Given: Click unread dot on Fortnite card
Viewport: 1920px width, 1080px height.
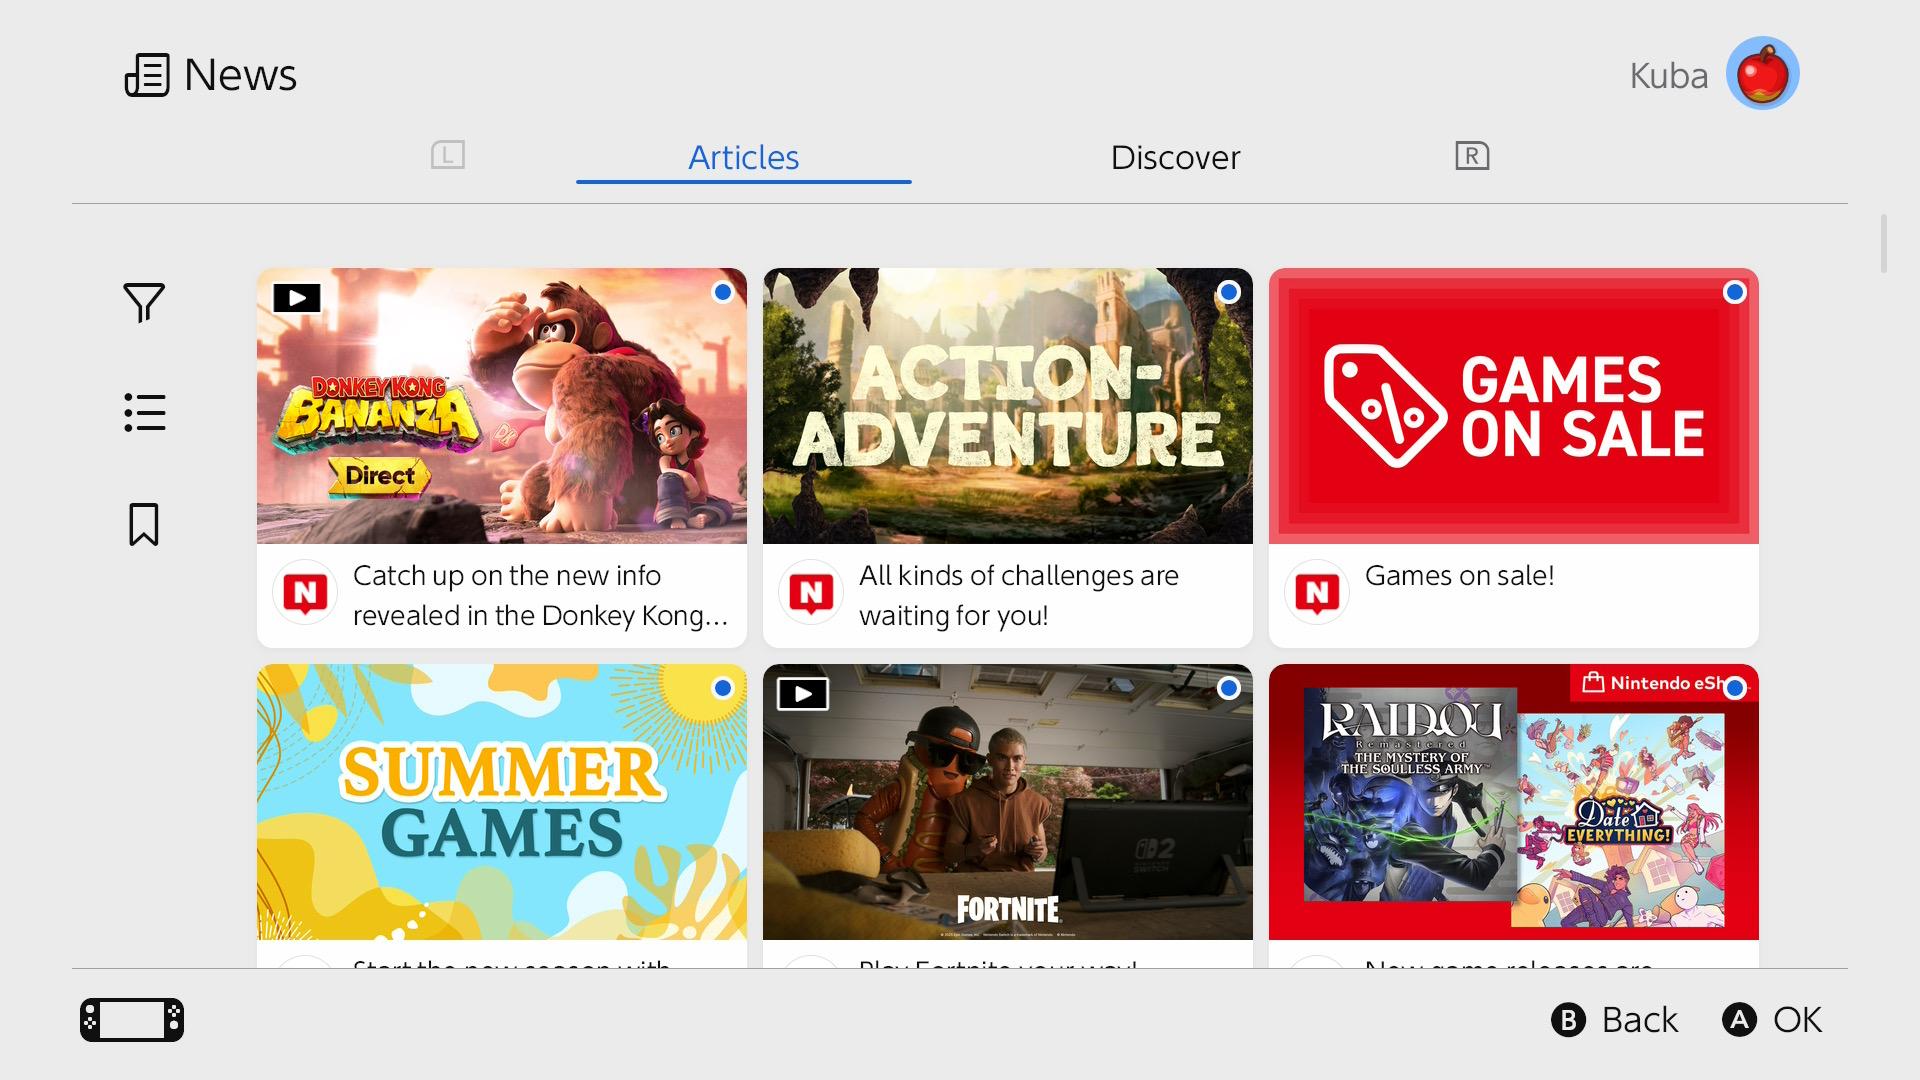Looking at the screenshot, I should click(1229, 688).
